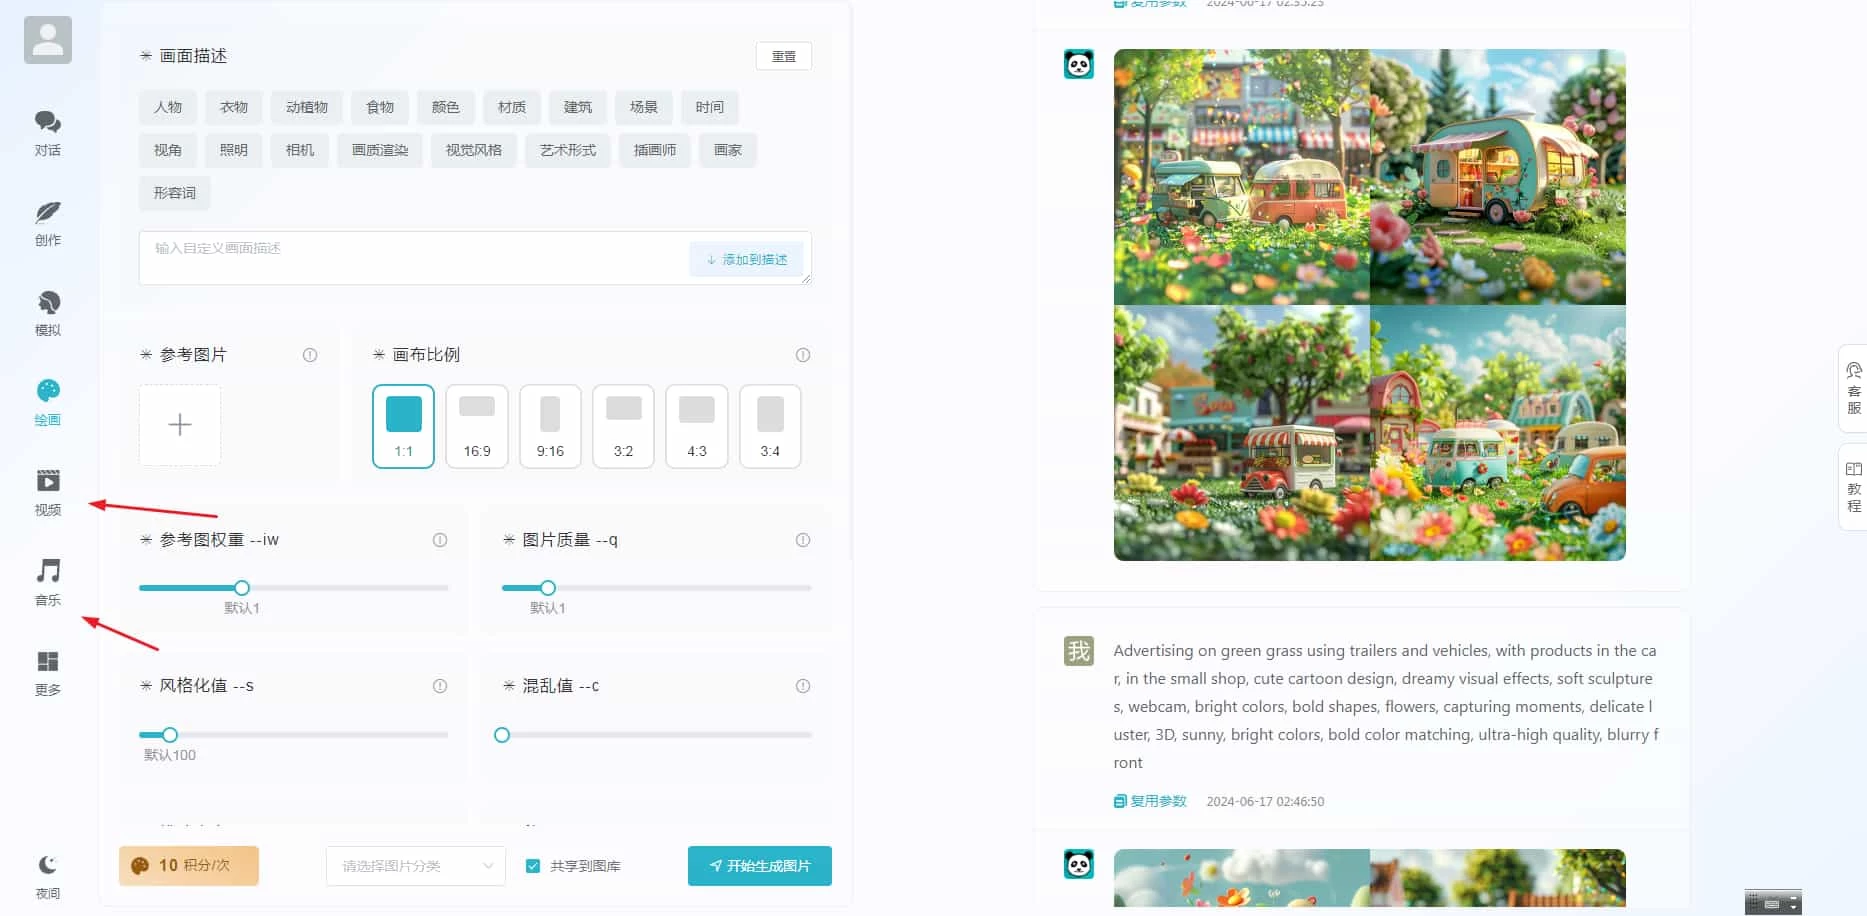Show info tooltip next to 混乱值 --c
1867x916 pixels.
click(x=802, y=686)
